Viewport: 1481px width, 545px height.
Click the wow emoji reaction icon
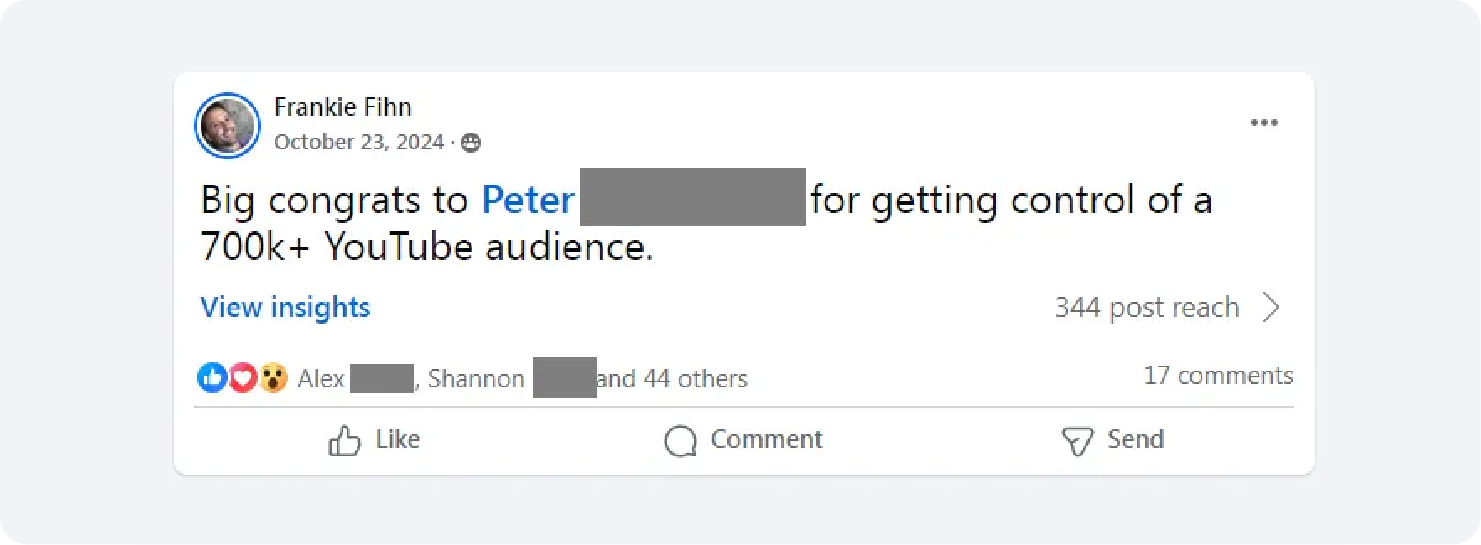pyautogui.click(x=273, y=378)
